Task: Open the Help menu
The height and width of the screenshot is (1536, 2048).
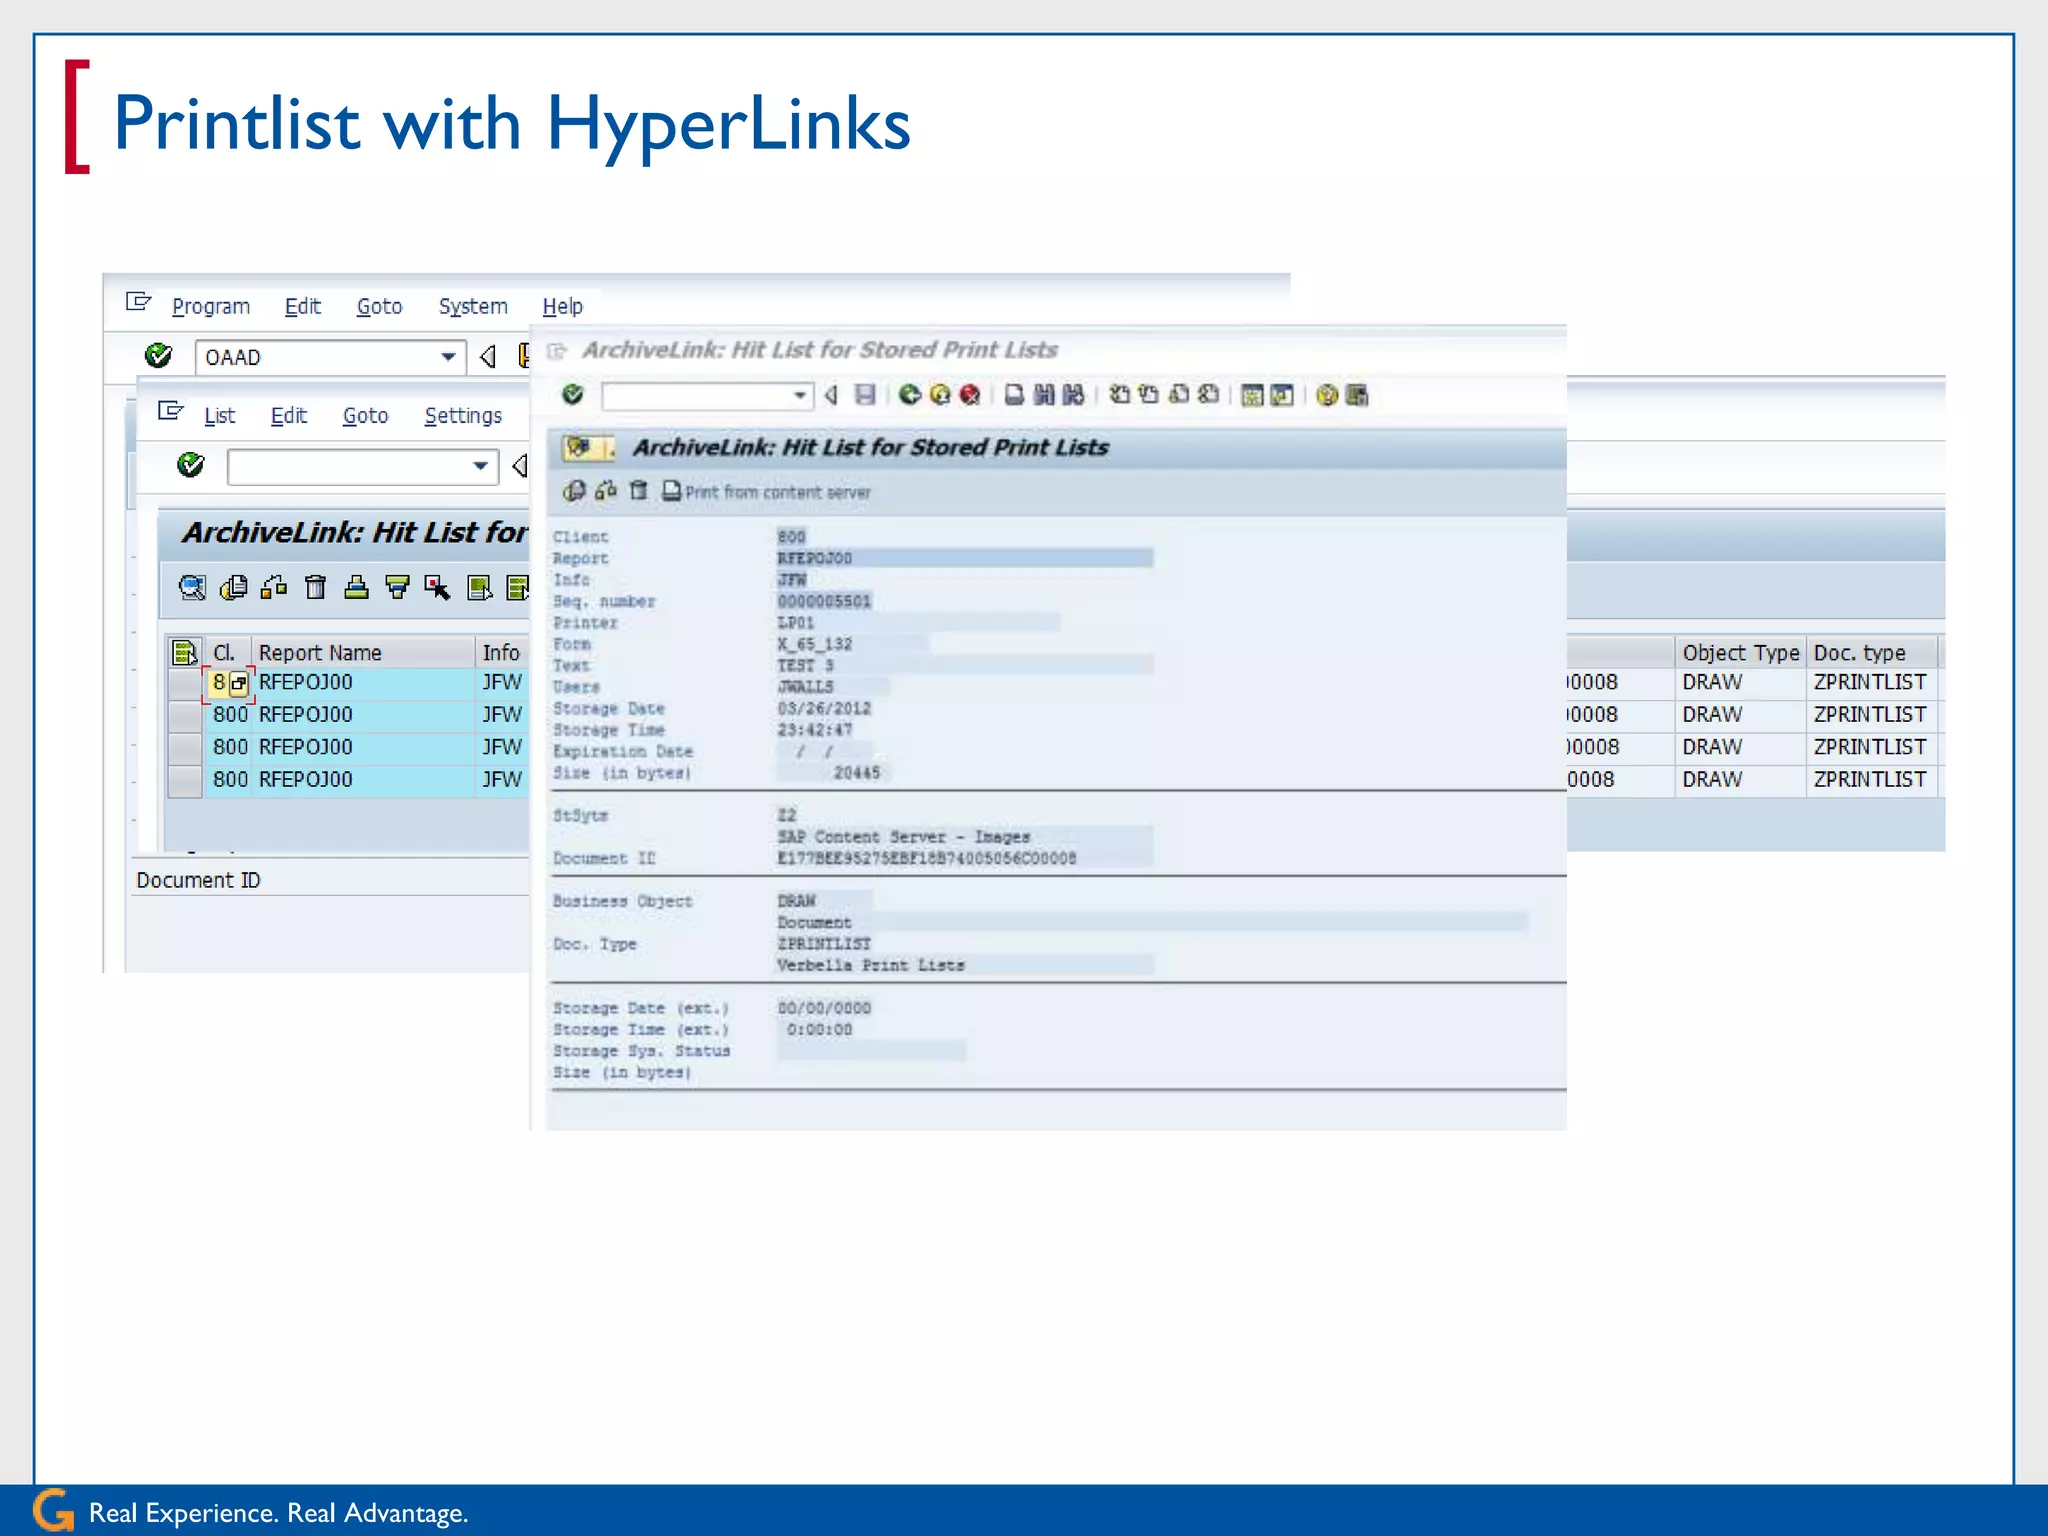Action: click(x=562, y=306)
